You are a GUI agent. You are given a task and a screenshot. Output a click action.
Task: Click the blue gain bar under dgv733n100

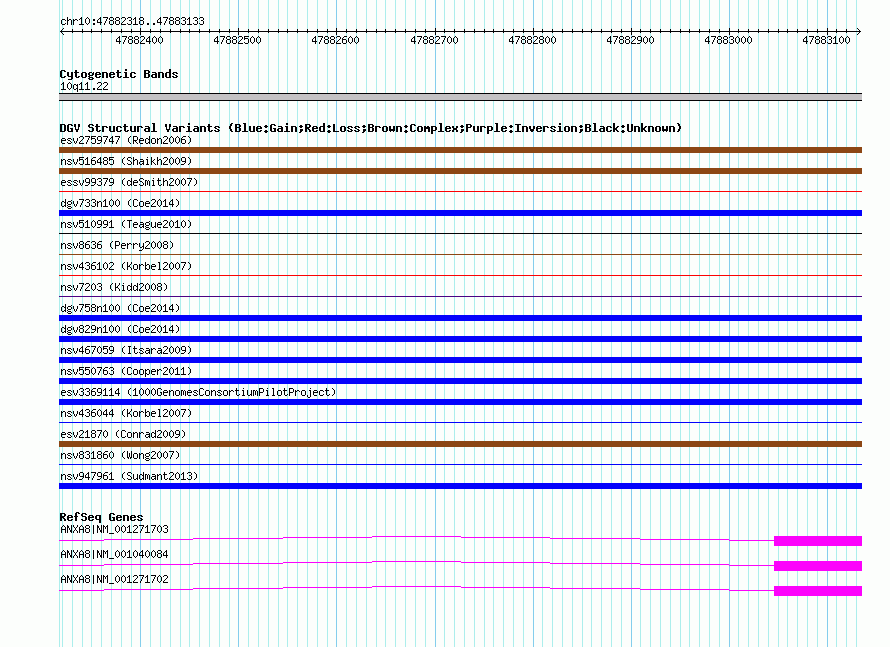click(460, 213)
